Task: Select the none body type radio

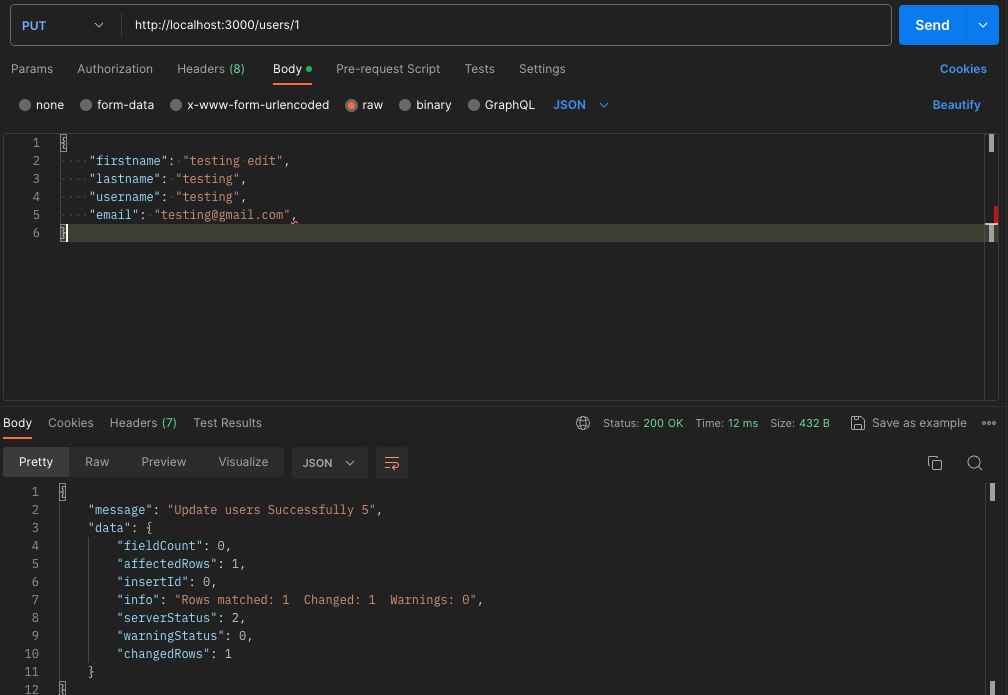Action: [x=25, y=105]
